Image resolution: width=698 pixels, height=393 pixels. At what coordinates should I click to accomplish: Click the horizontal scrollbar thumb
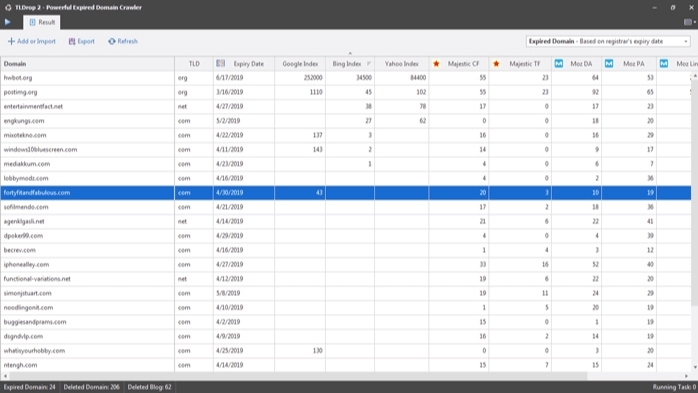click(x=297, y=376)
